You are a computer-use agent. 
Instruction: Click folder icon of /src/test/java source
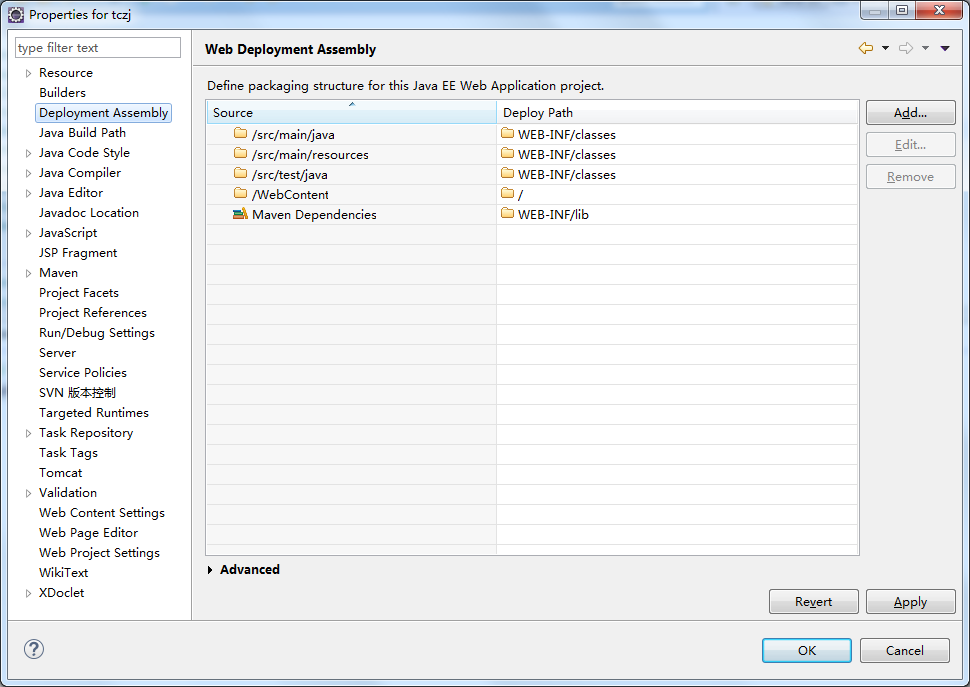(241, 173)
